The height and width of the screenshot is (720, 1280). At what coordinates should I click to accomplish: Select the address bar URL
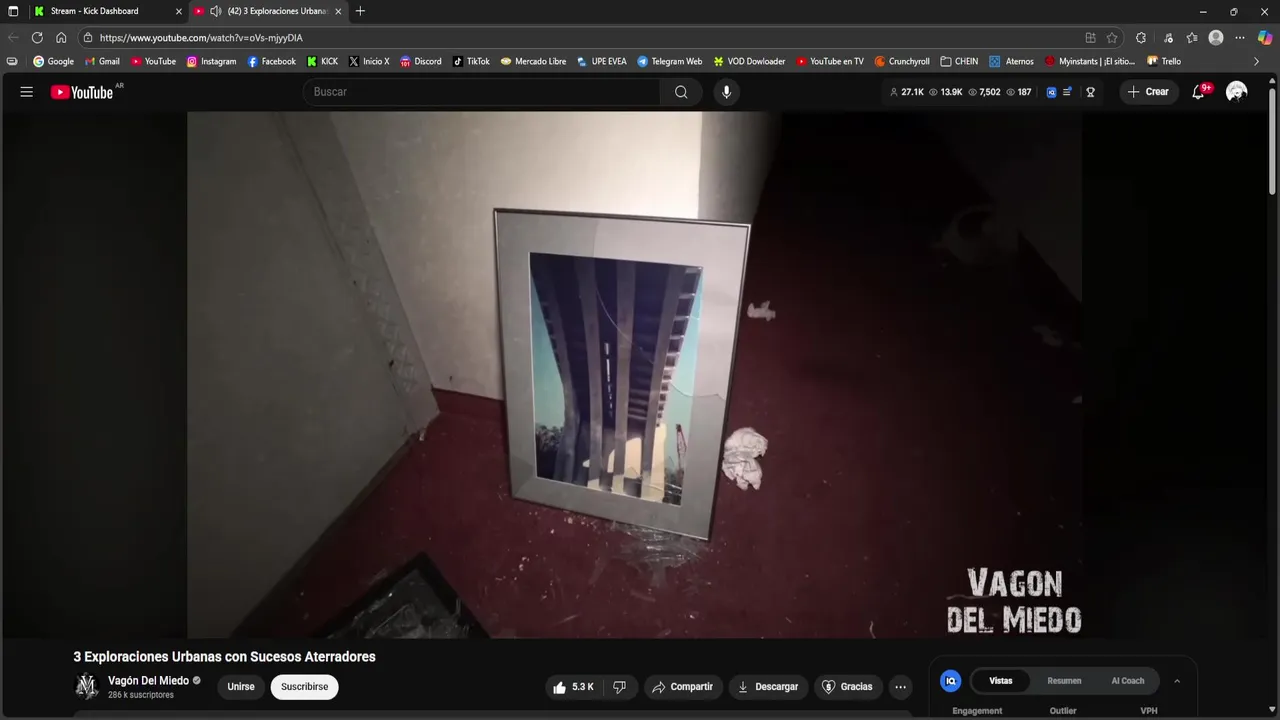coord(201,38)
